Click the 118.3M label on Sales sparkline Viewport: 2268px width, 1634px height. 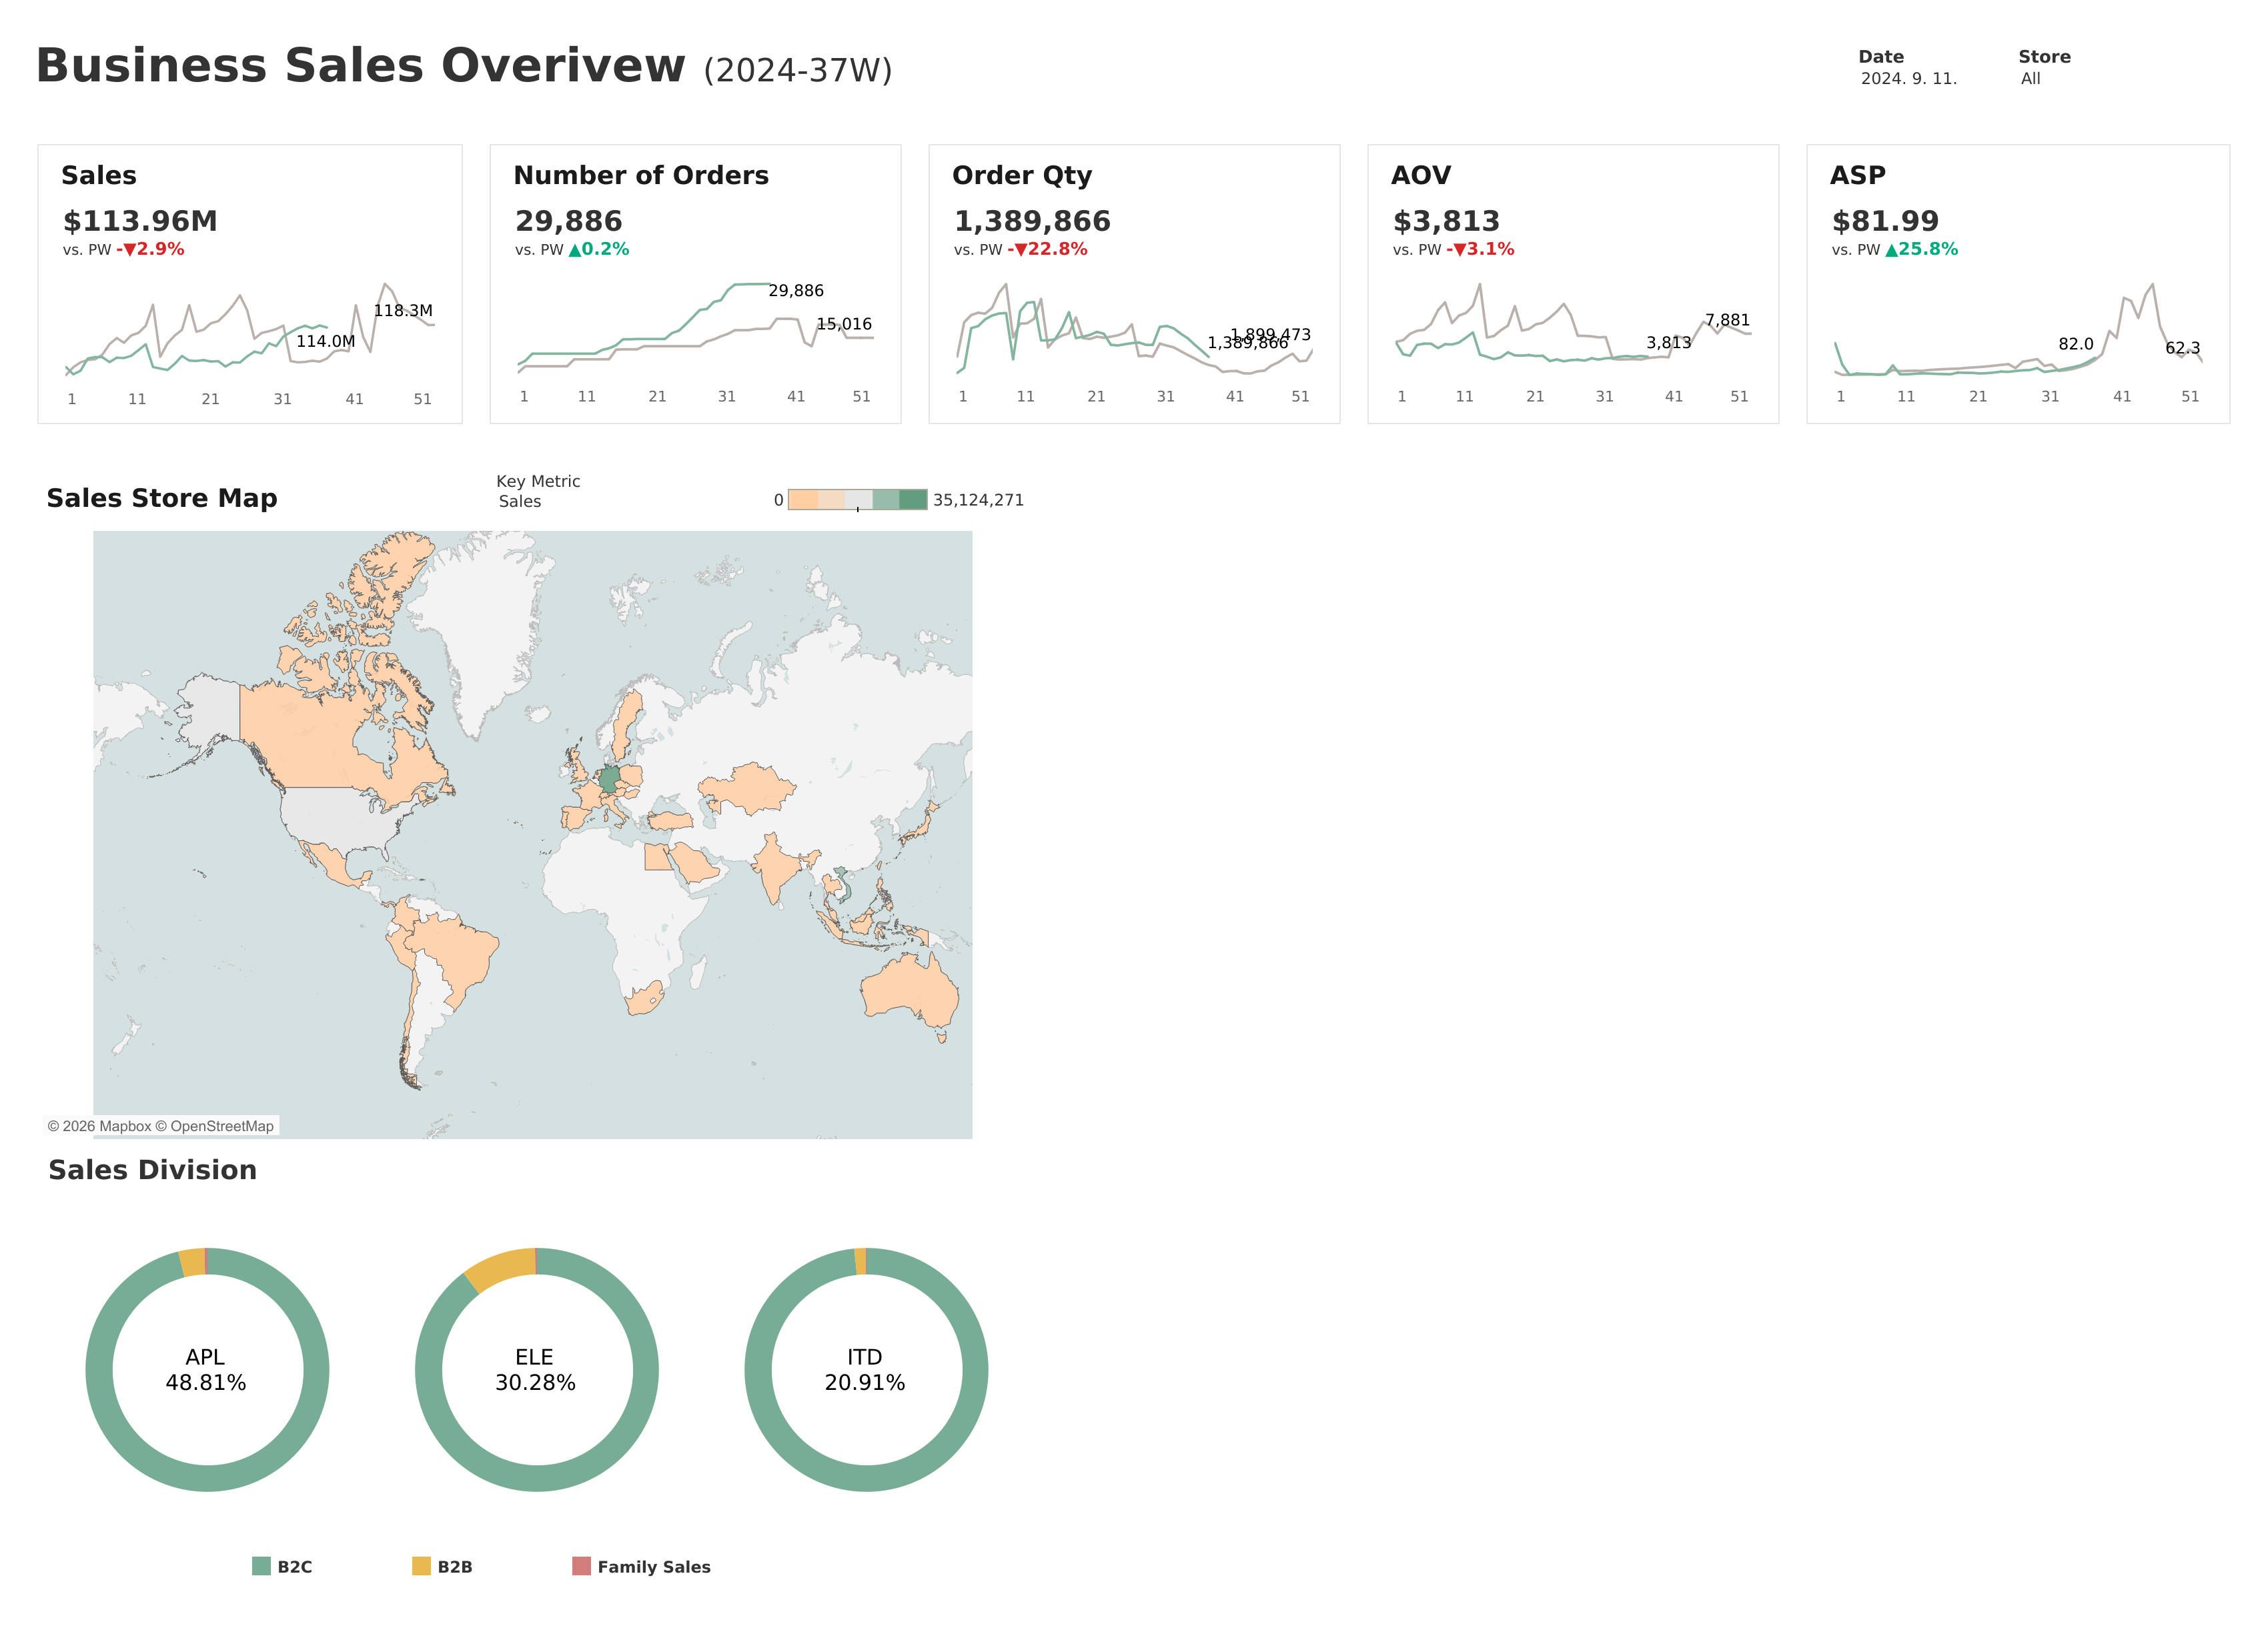(x=403, y=311)
